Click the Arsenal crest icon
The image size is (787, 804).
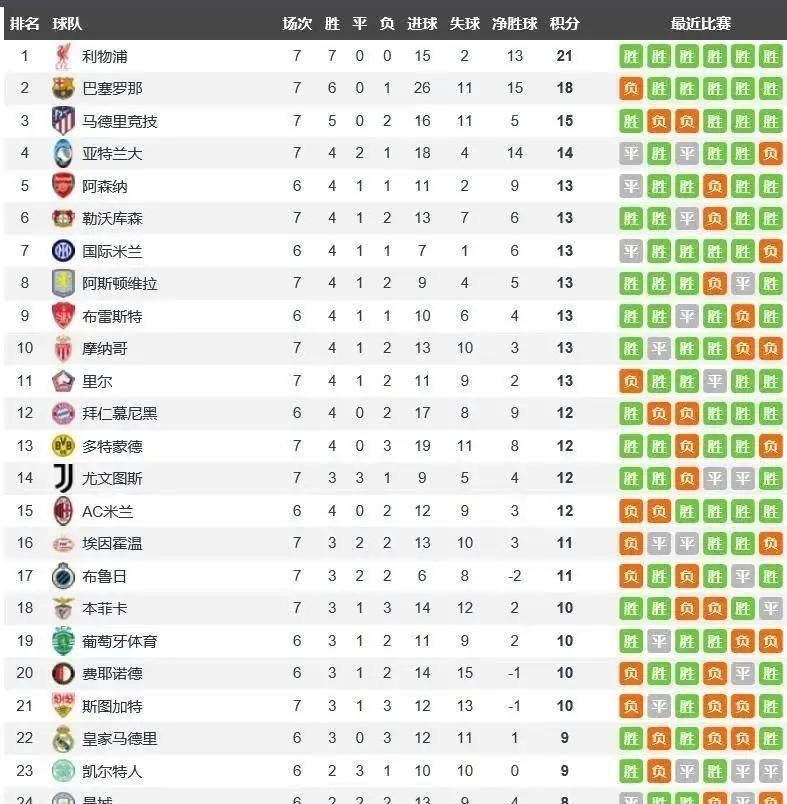pyautogui.click(x=63, y=186)
